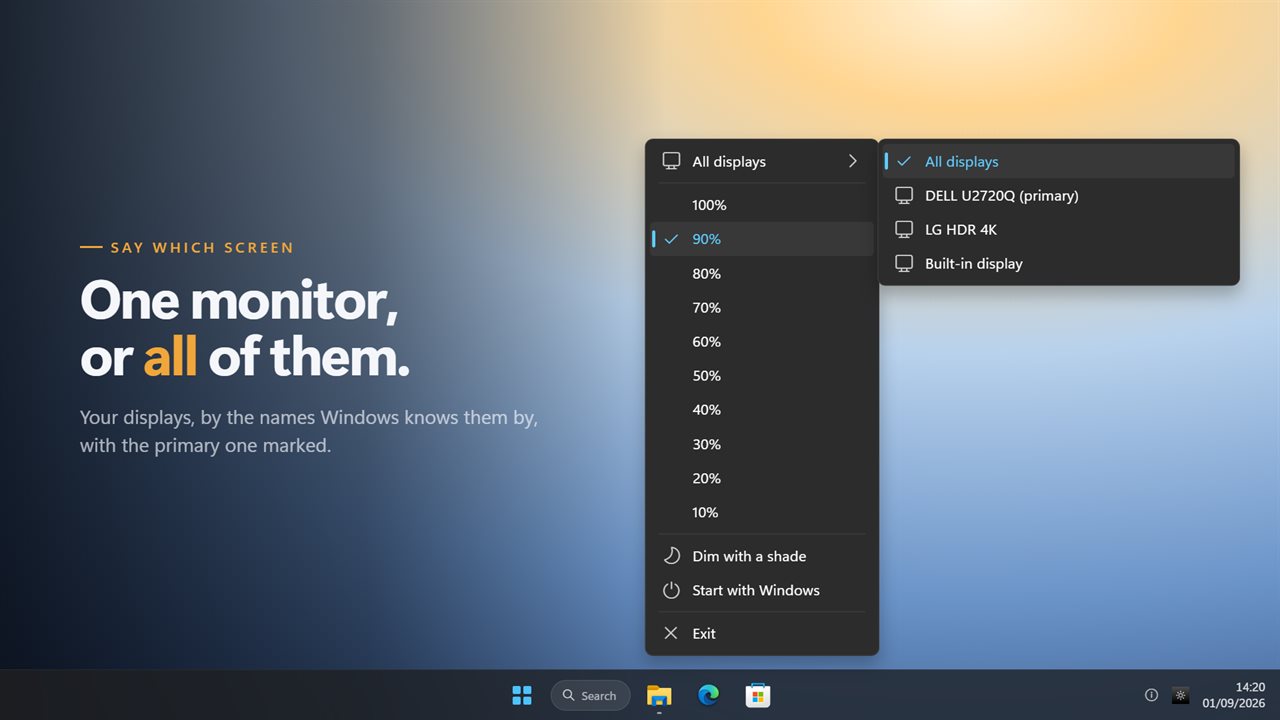Click the X icon beside Exit
Viewport: 1280px width, 720px height.
click(671, 633)
